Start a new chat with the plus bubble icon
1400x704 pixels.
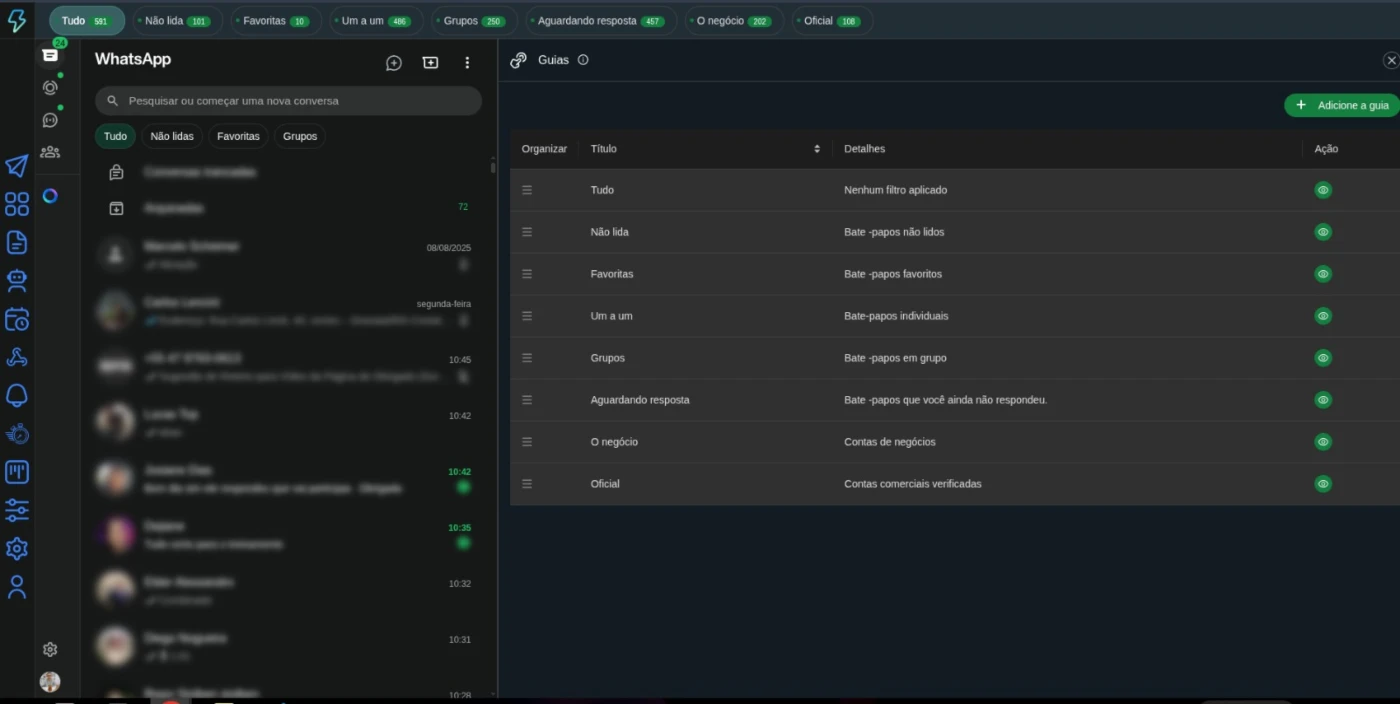[x=394, y=63]
